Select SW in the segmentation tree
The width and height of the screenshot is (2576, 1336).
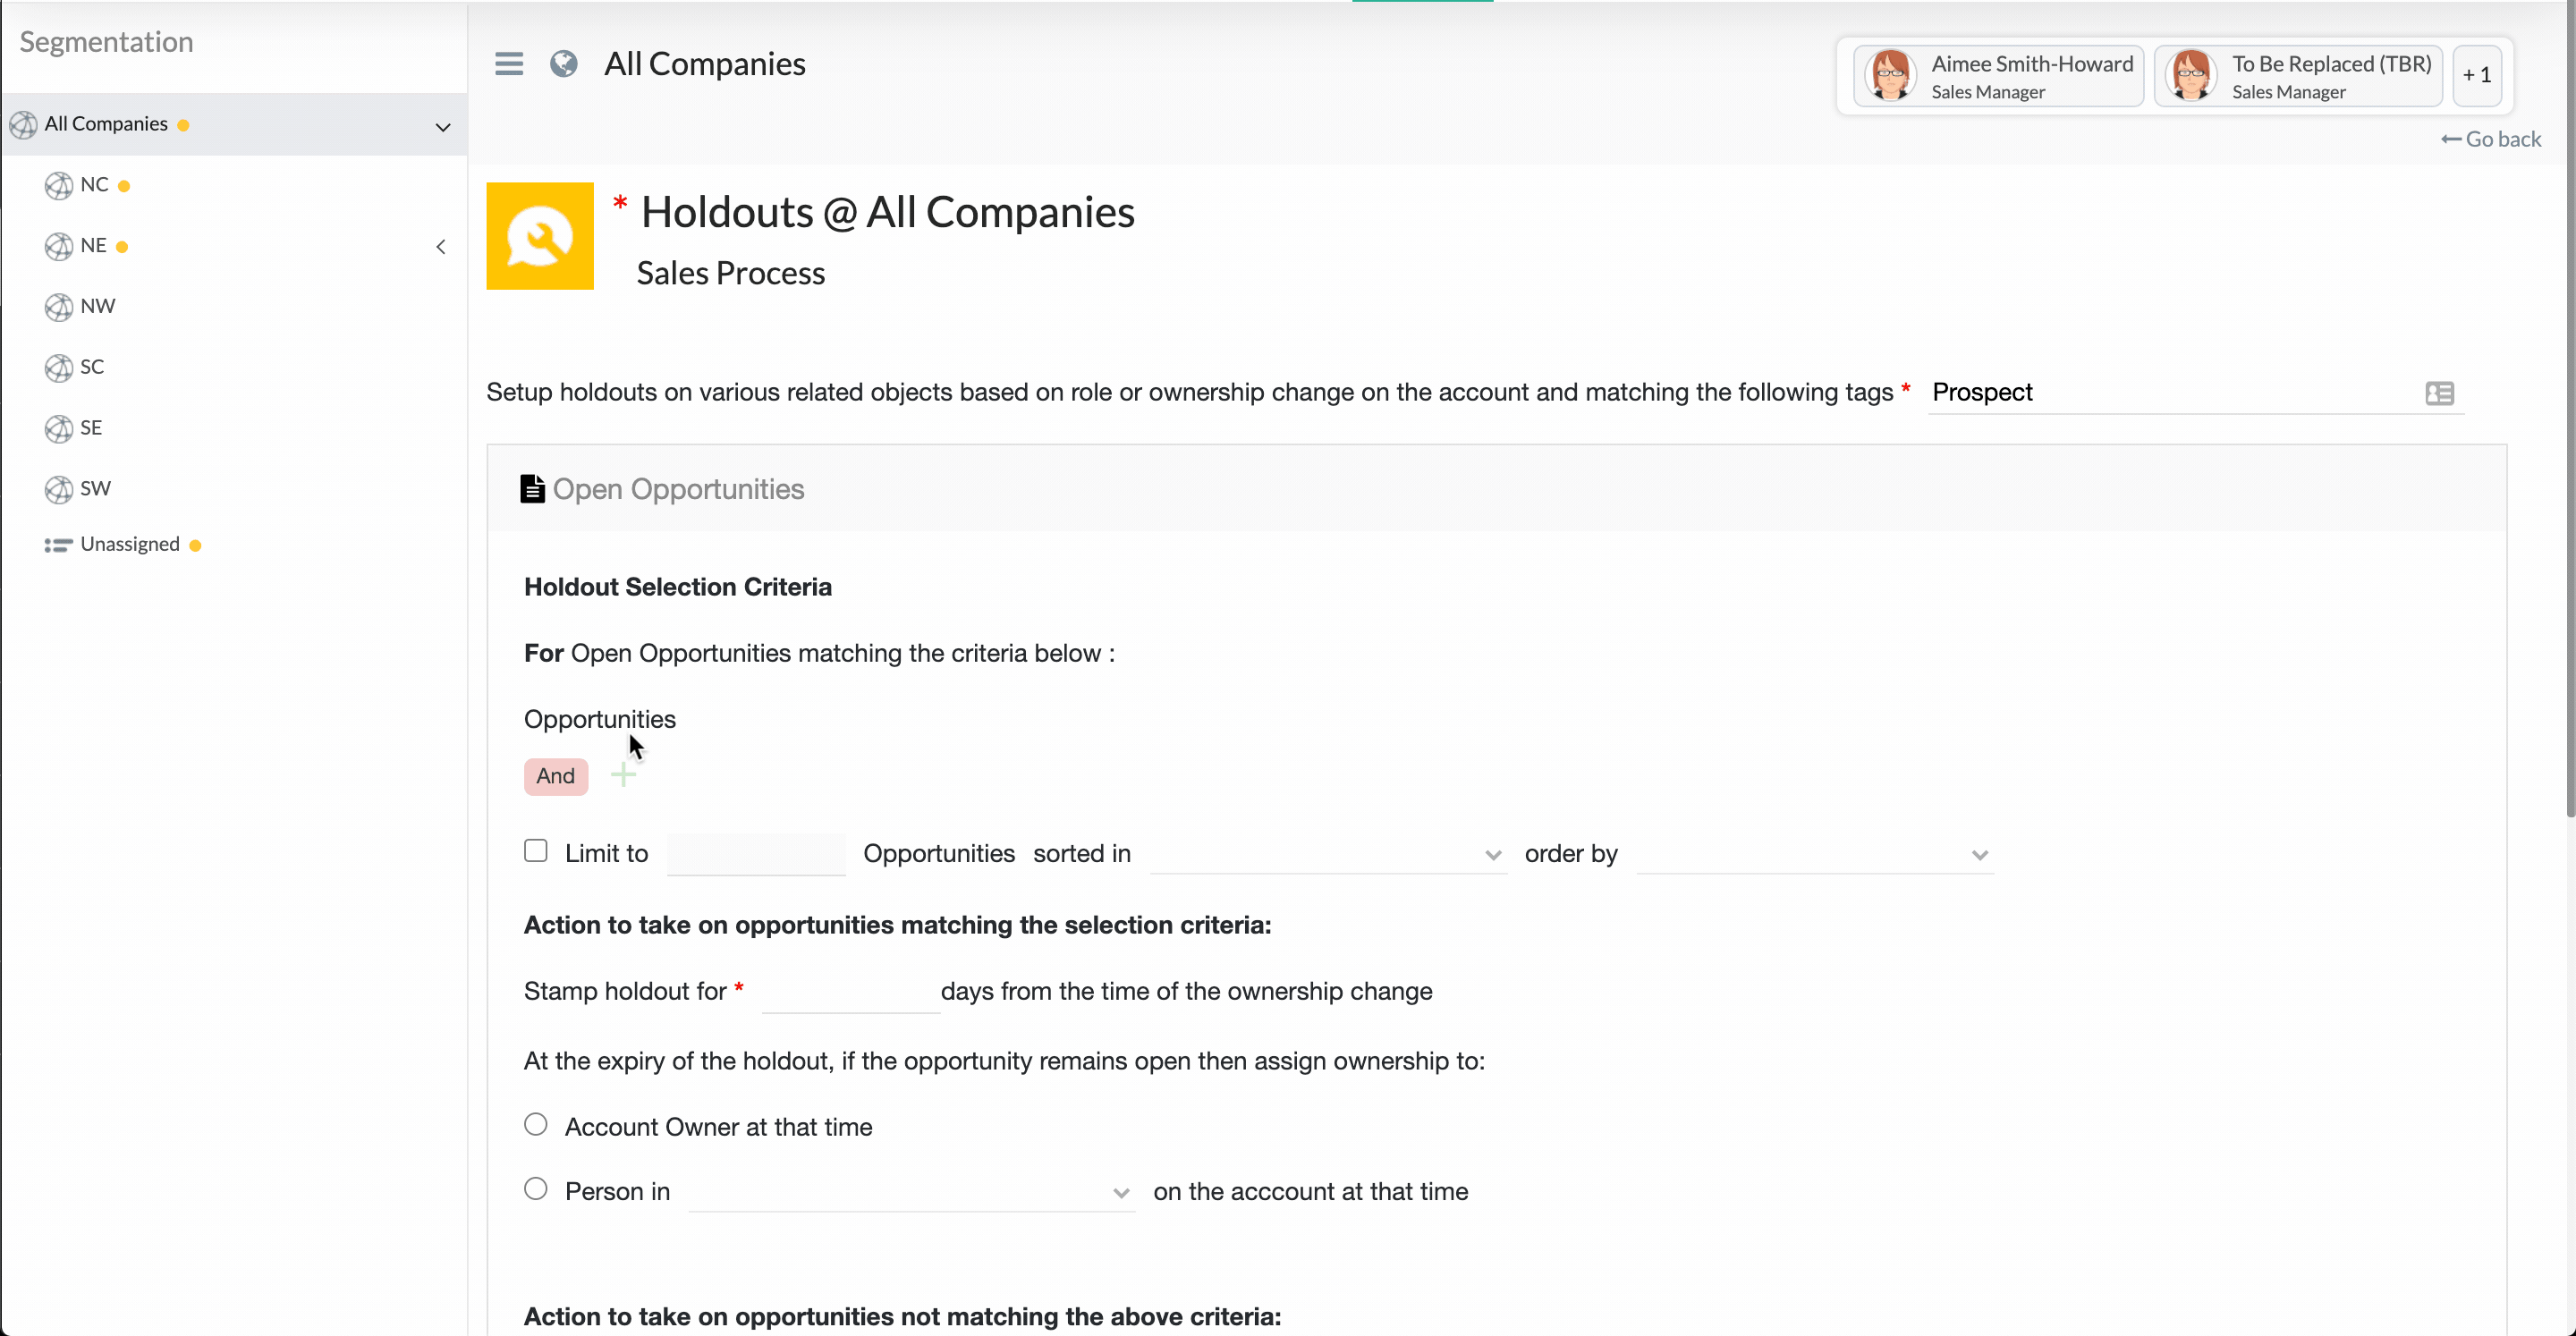coord(96,489)
